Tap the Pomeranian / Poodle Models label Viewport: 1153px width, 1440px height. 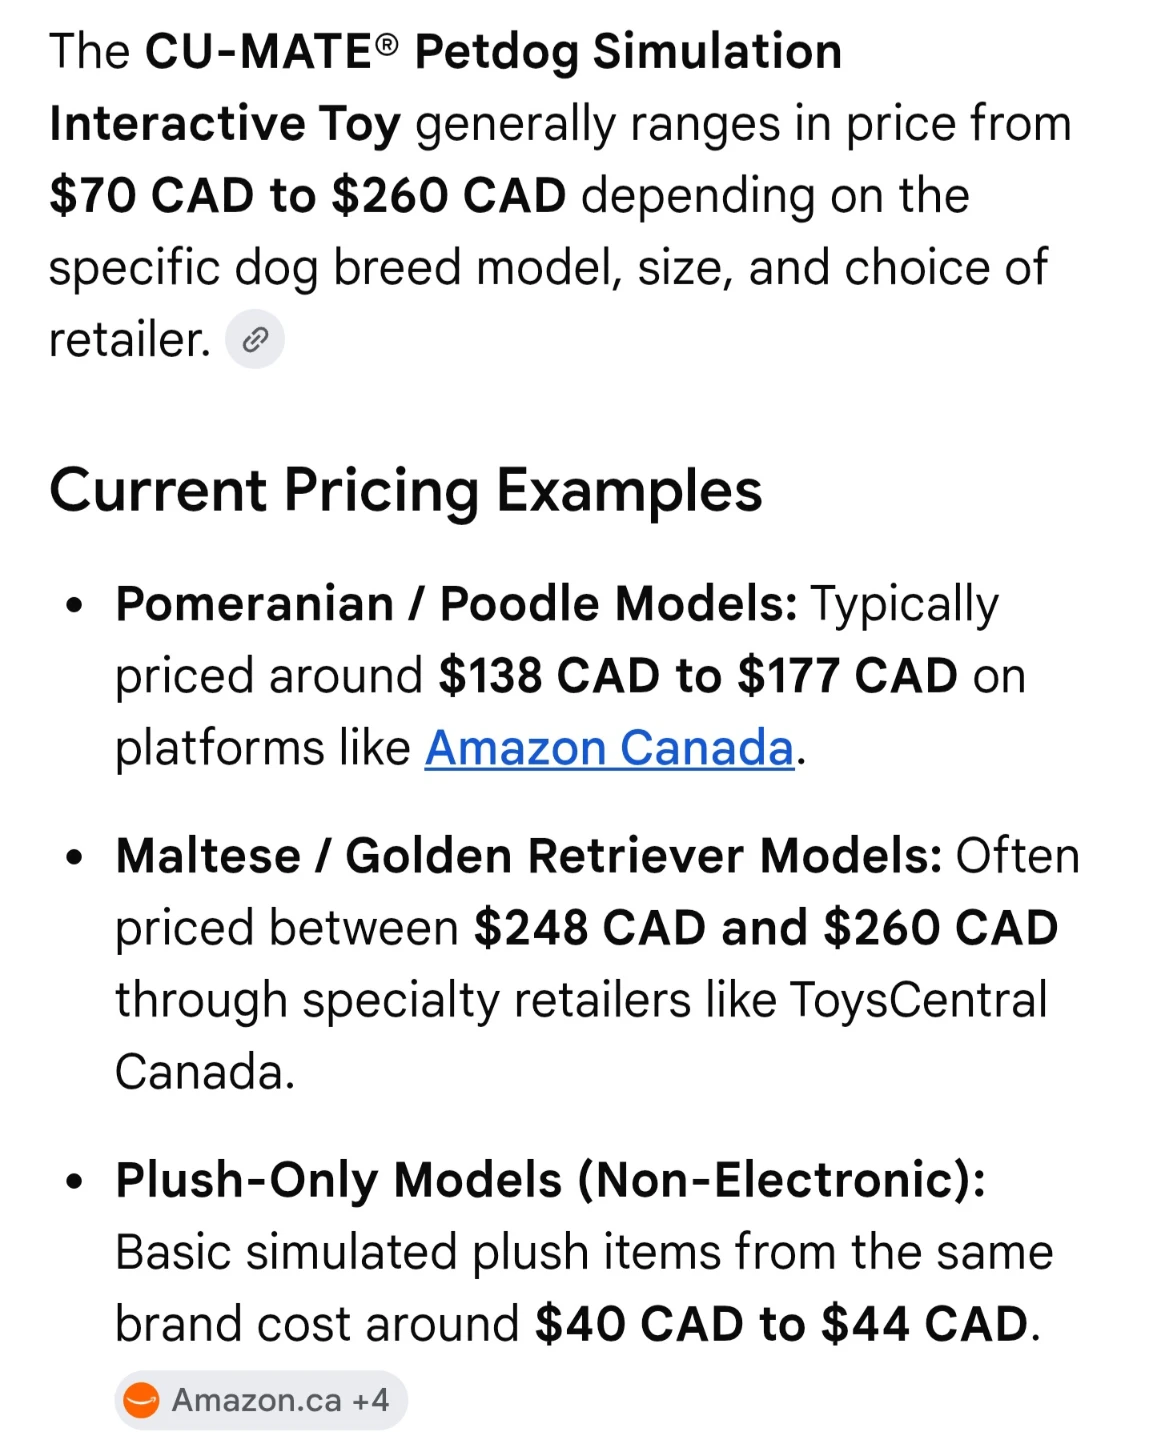(x=456, y=604)
